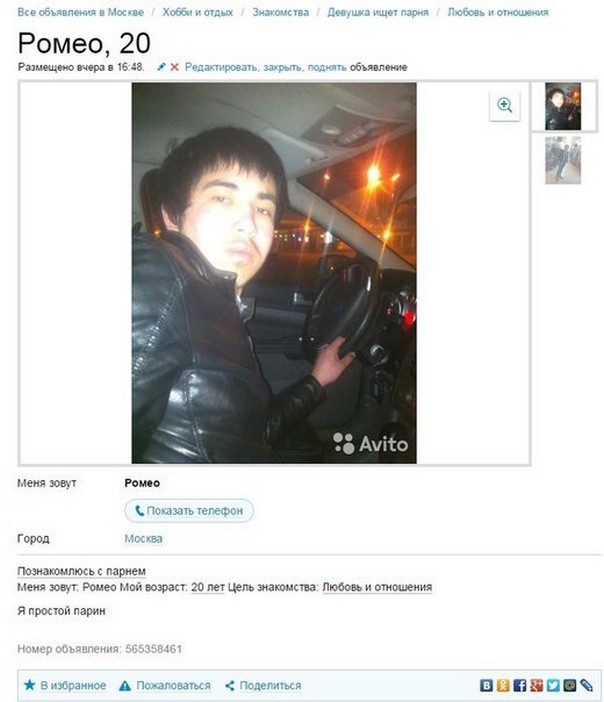Click the magnifier zoom icon on photo
Viewport: 604px width, 702px height.
(505, 105)
